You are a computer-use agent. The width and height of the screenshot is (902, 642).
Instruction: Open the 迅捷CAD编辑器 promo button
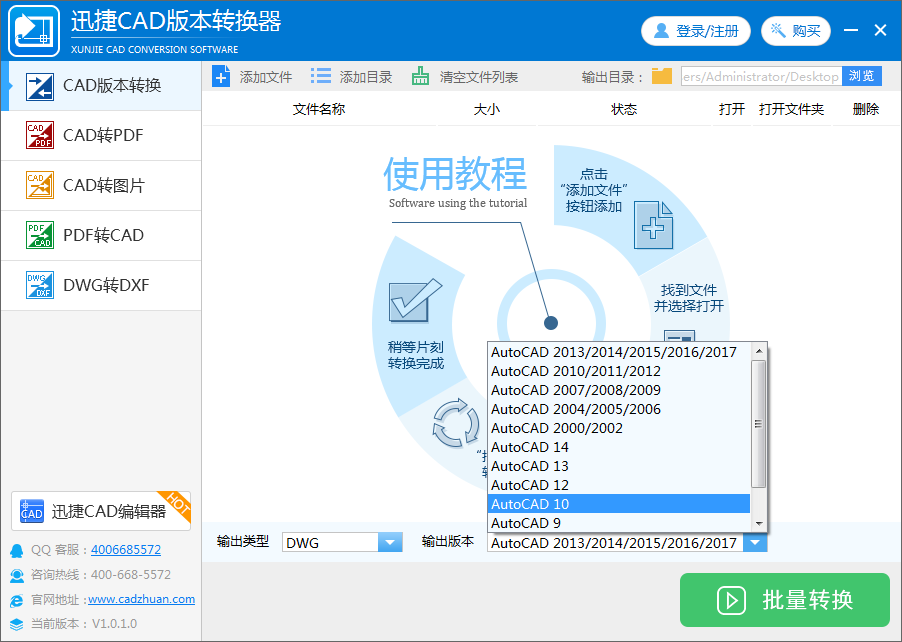coord(100,511)
